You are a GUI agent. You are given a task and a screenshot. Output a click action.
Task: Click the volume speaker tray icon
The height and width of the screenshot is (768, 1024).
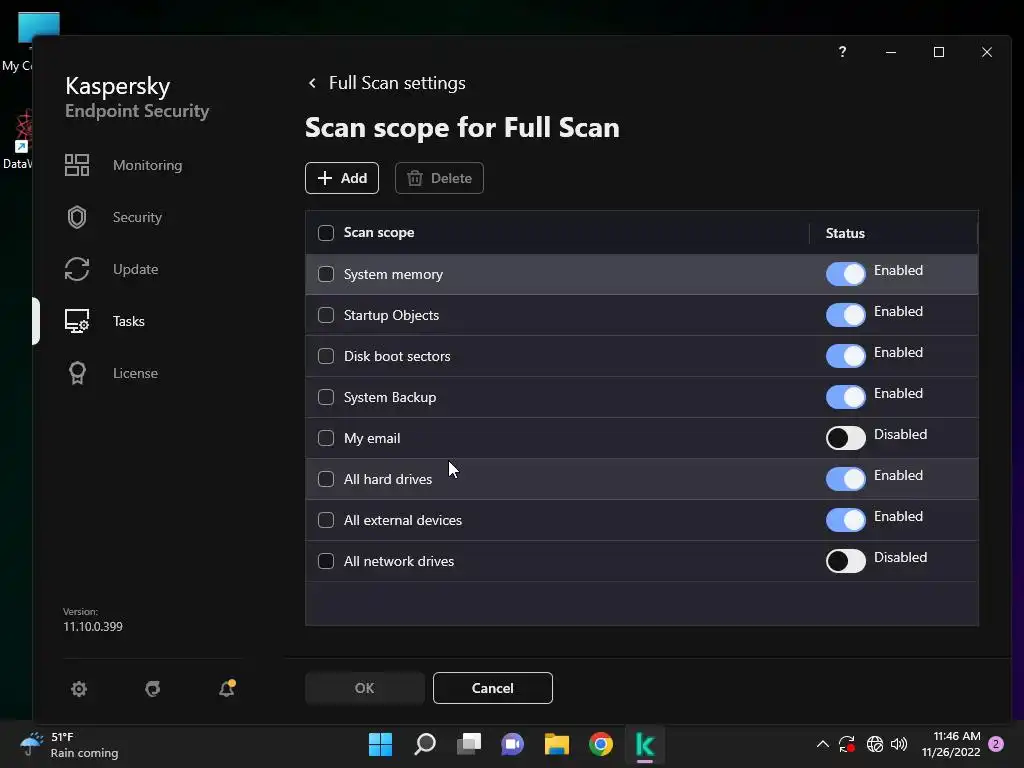coord(899,744)
